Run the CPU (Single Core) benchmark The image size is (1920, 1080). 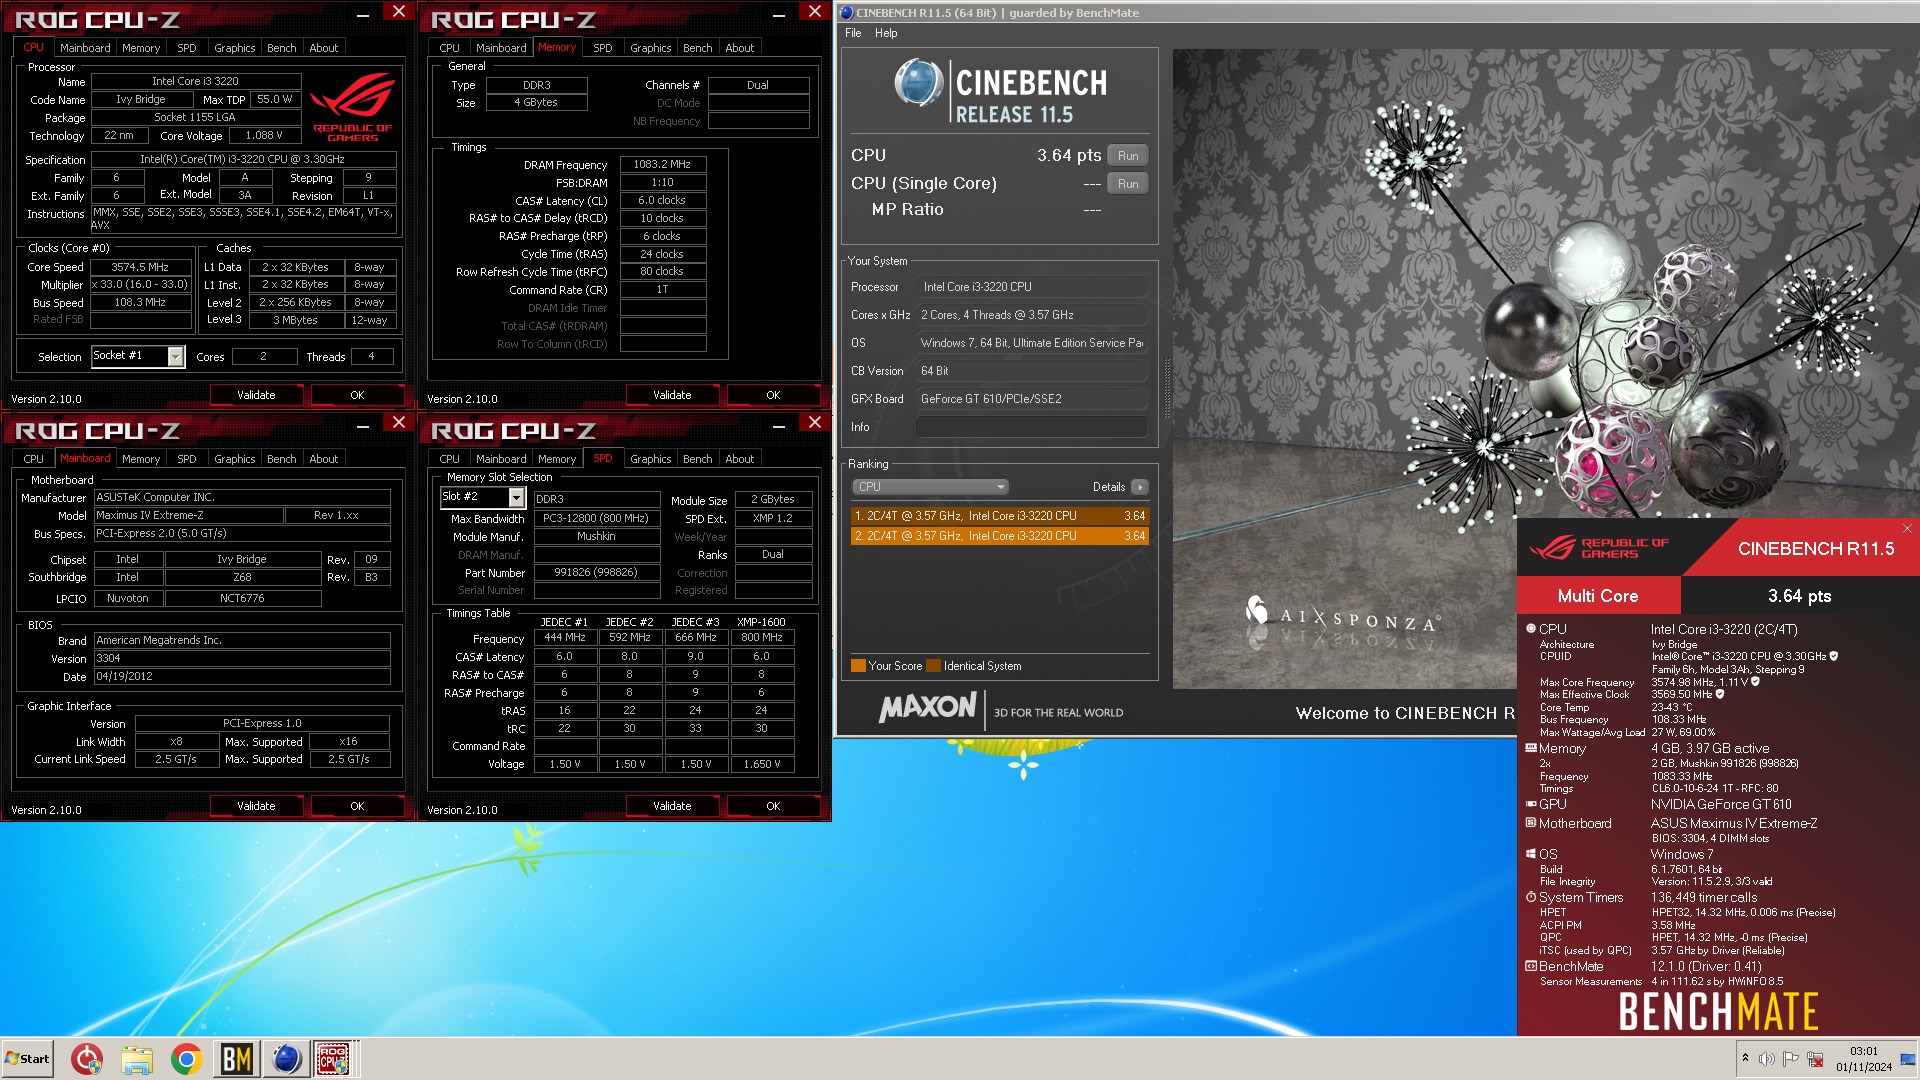(1128, 184)
